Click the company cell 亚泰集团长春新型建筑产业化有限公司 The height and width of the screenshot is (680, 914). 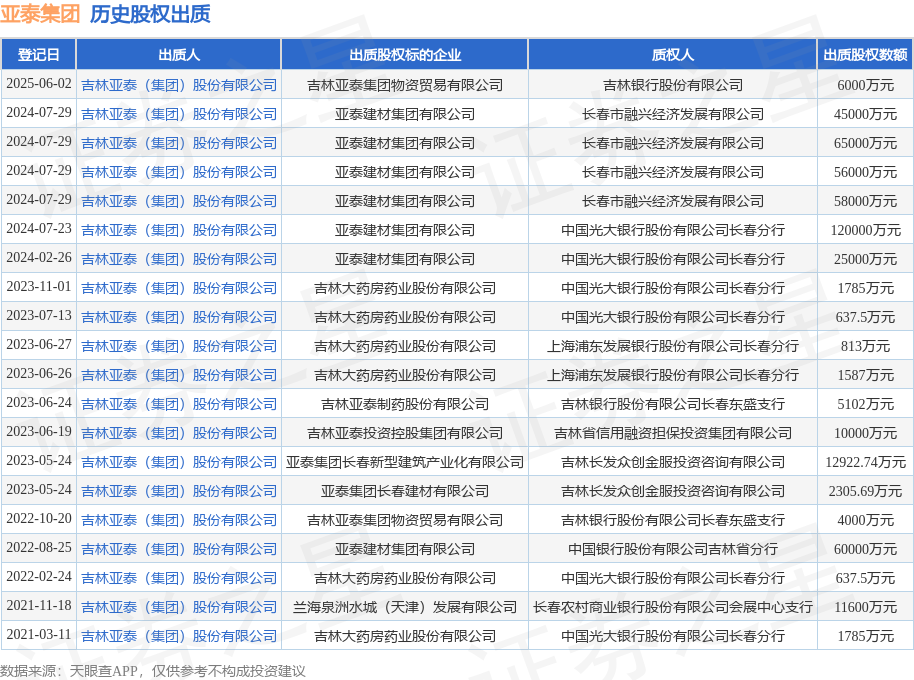[x=405, y=463]
